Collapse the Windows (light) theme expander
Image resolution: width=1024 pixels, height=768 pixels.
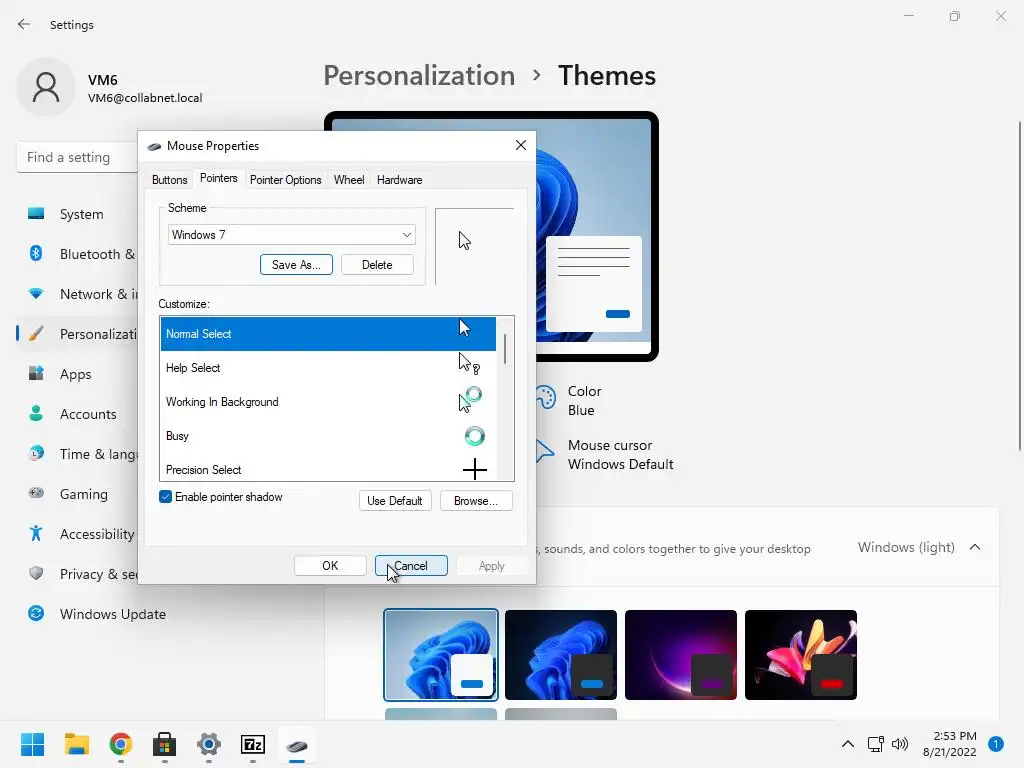point(975,547)
